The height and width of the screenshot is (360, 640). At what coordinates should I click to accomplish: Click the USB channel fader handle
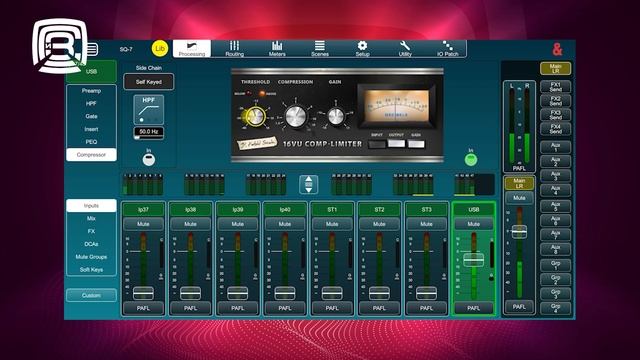473,260
